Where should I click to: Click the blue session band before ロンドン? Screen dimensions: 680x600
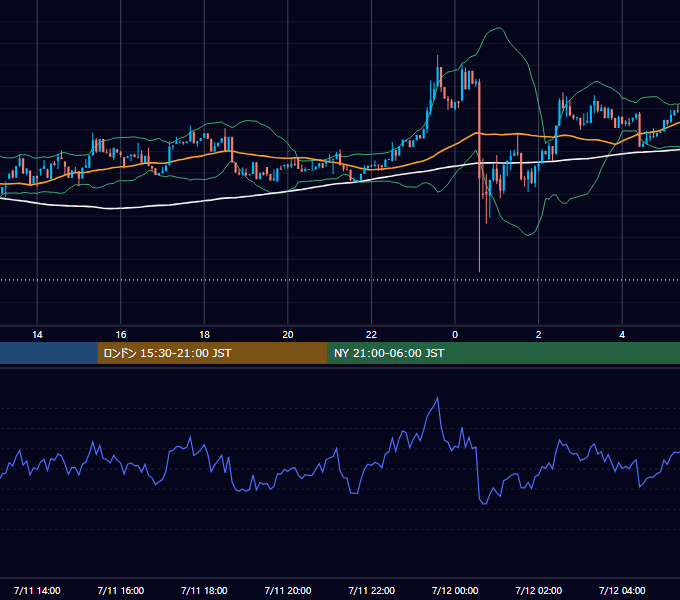coord(49,353)
